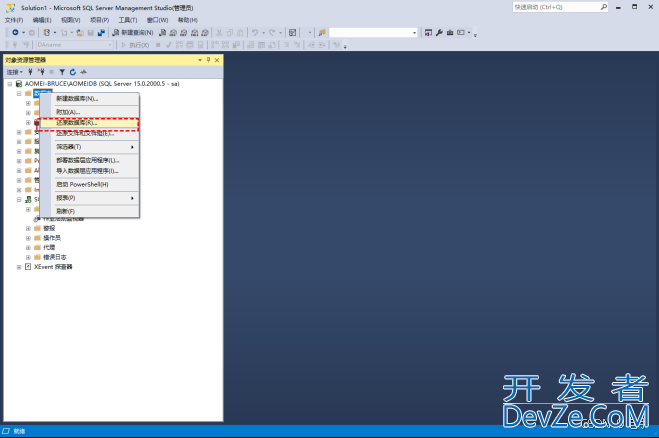Click the New Project toolbar icon

[x=47, y=32]
